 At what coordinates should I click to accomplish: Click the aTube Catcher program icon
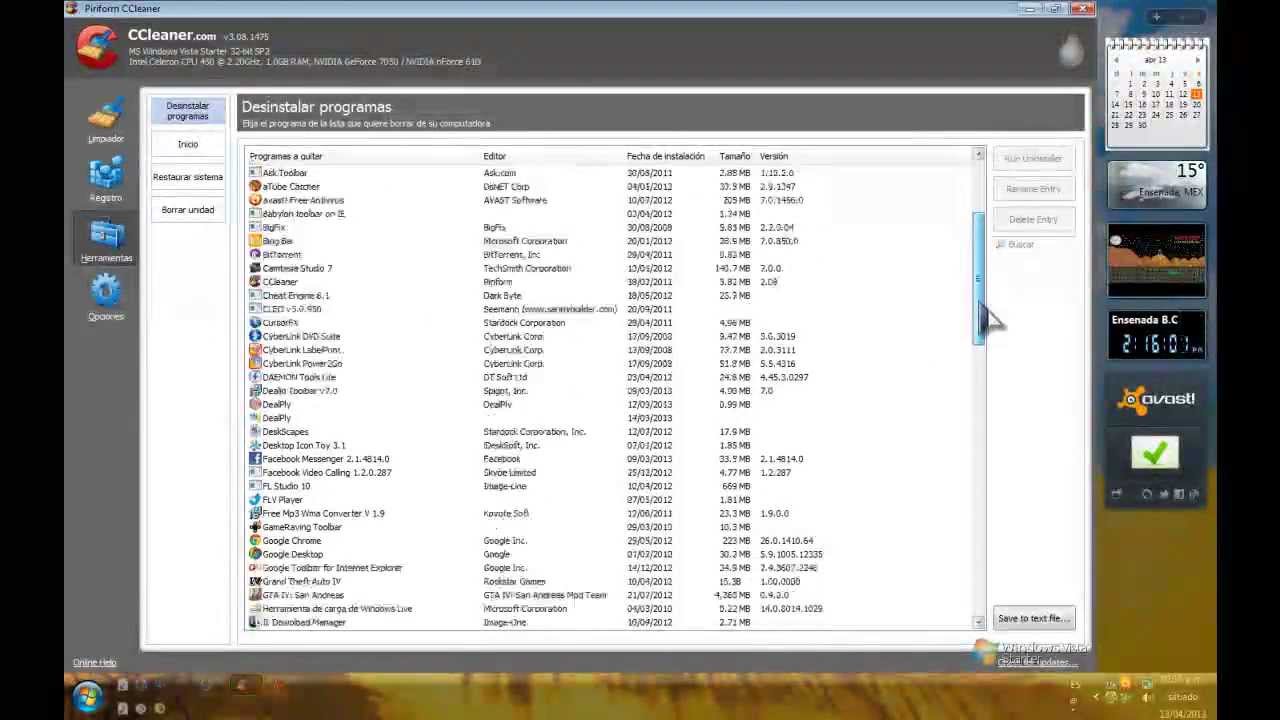(255, 186)
